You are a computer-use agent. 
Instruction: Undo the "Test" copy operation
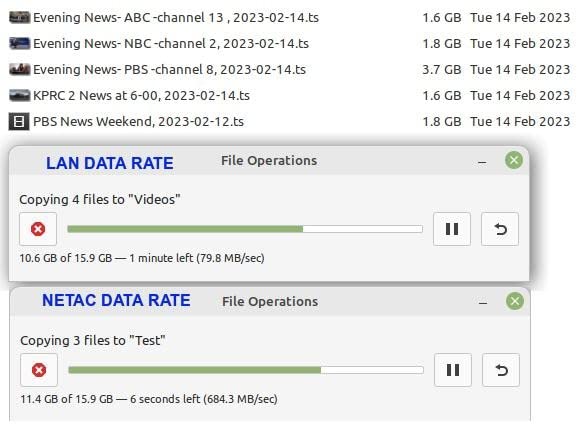pyautogui.click(x=501, y=370)
